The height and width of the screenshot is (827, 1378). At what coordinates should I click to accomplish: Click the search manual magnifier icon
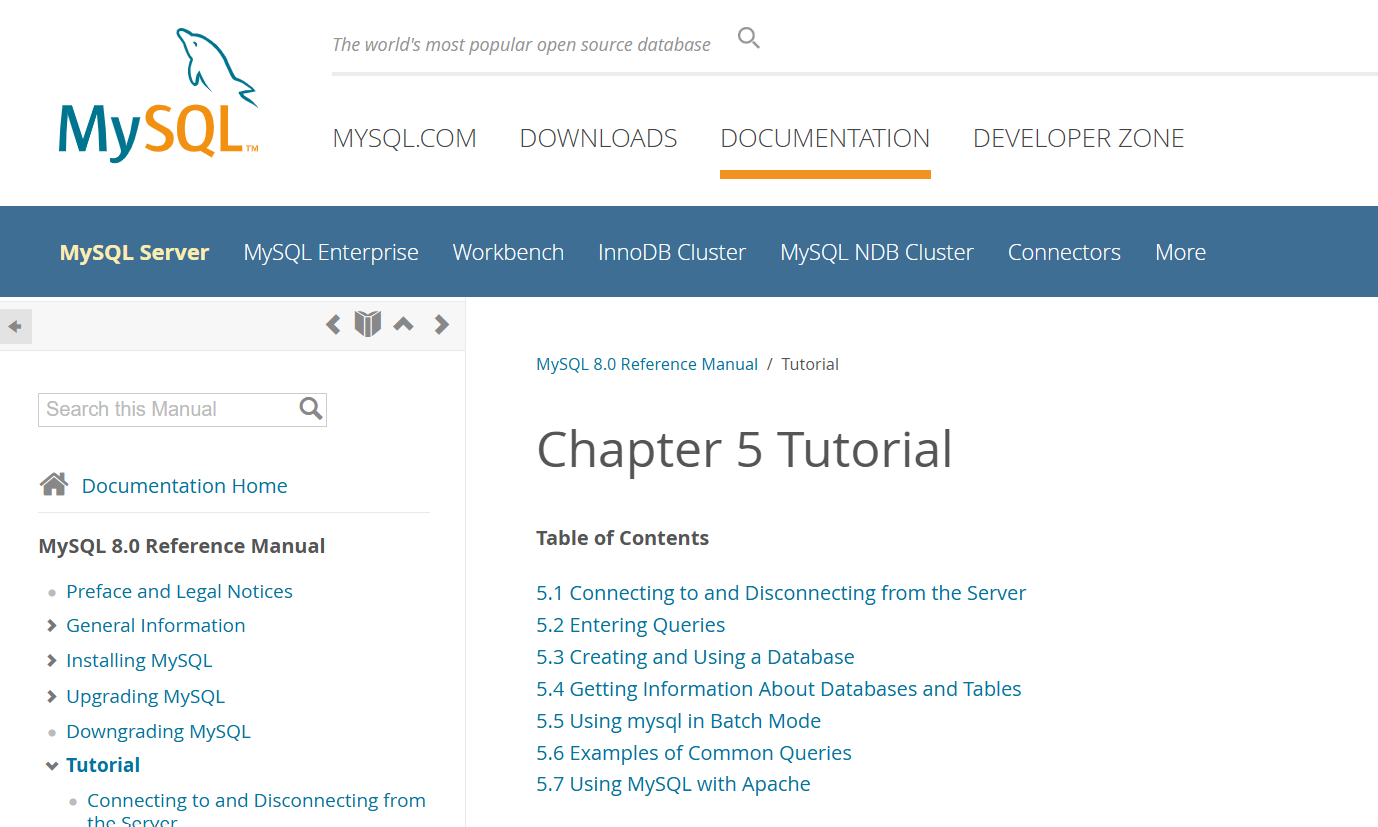pos(311,408)
